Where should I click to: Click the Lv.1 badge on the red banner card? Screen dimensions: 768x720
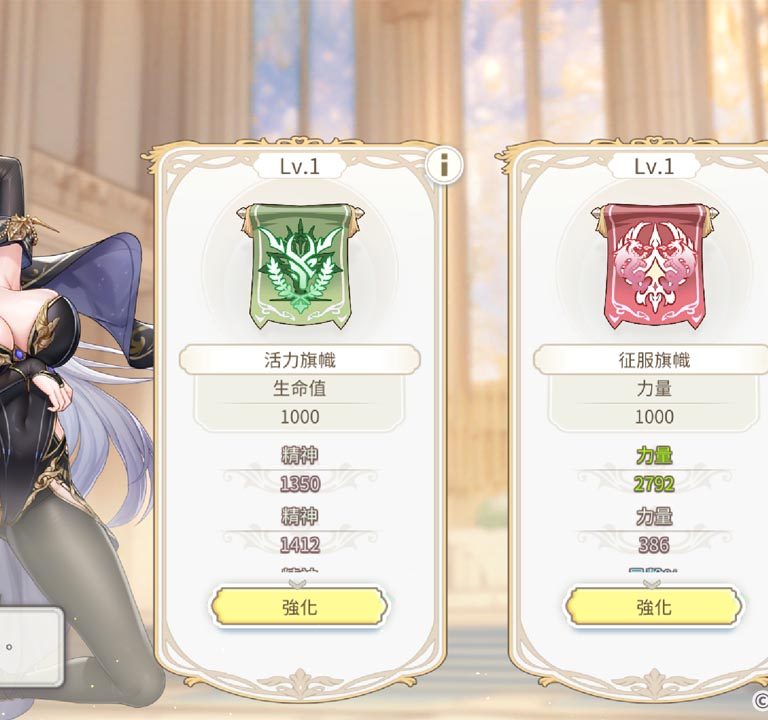[x=654, y=167]
